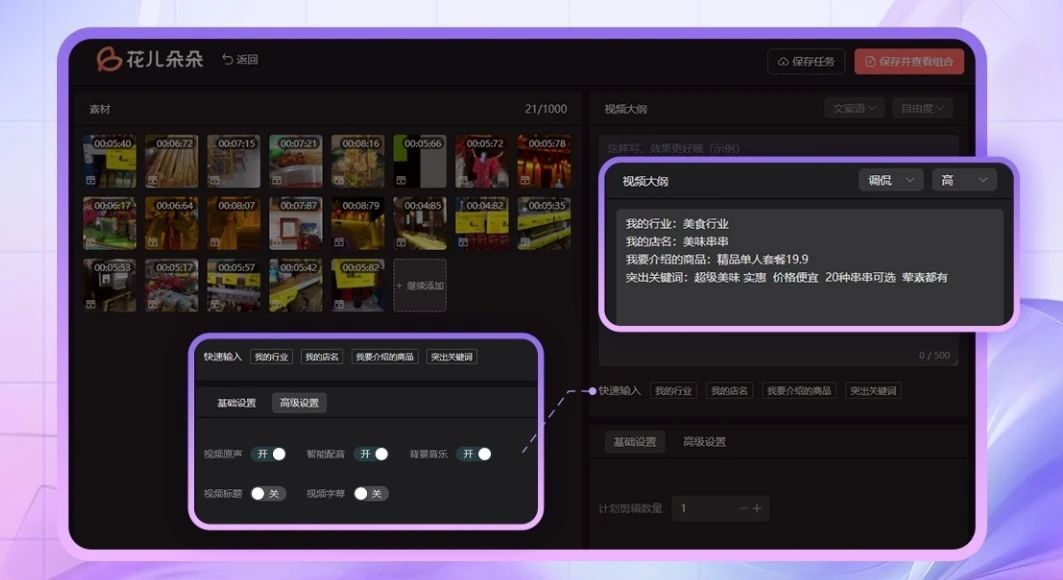
Task: Click the line starting 突出关键词：超级美味
Action: click(786, 277)
